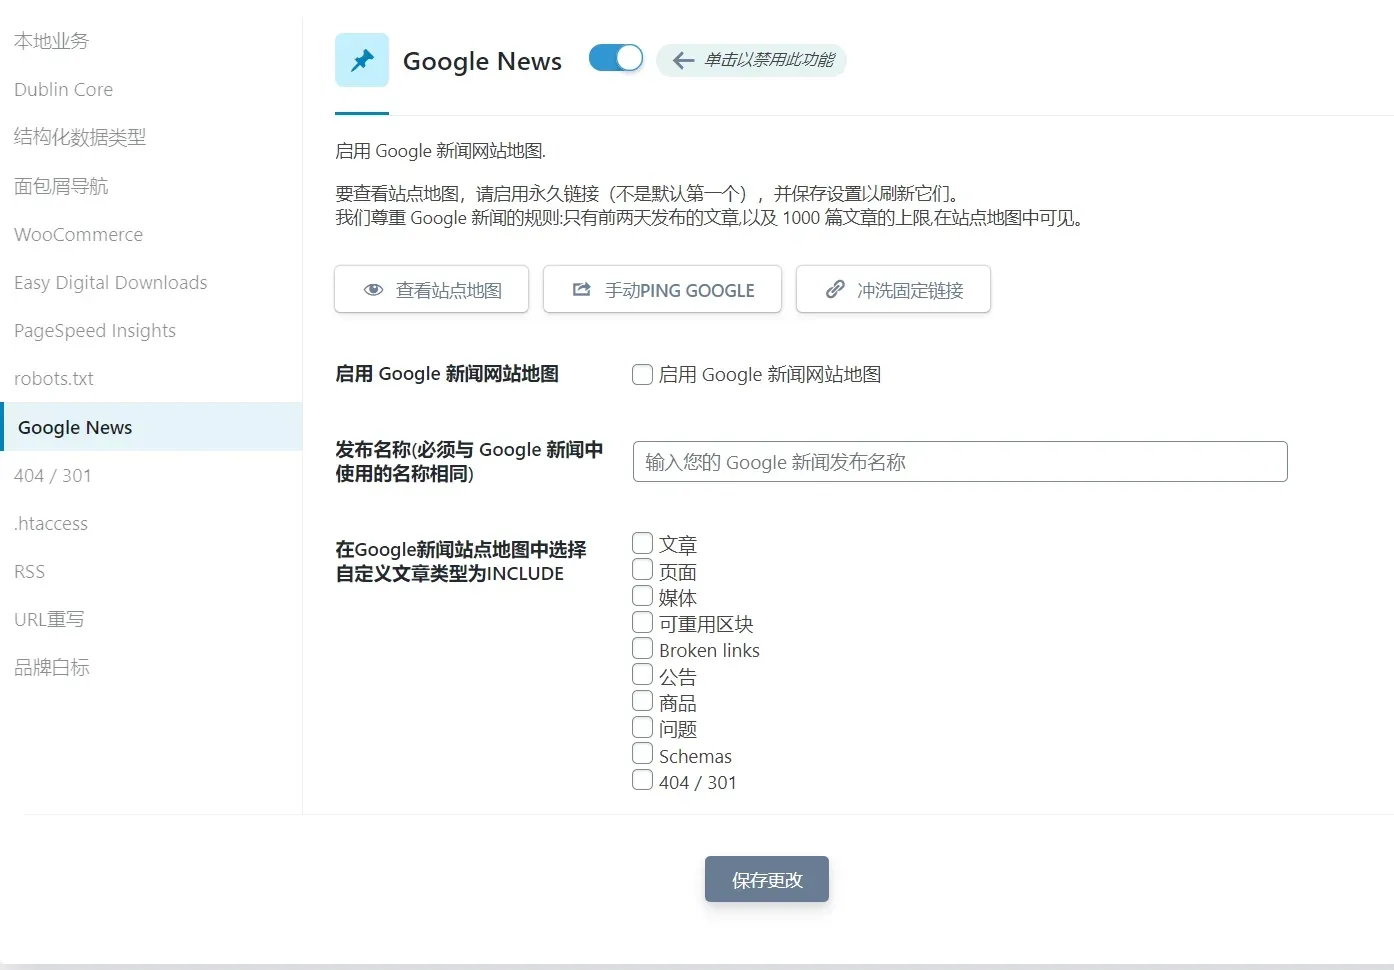
Task: Check the 文章 post type checkbox
Action: coord(643,543)
